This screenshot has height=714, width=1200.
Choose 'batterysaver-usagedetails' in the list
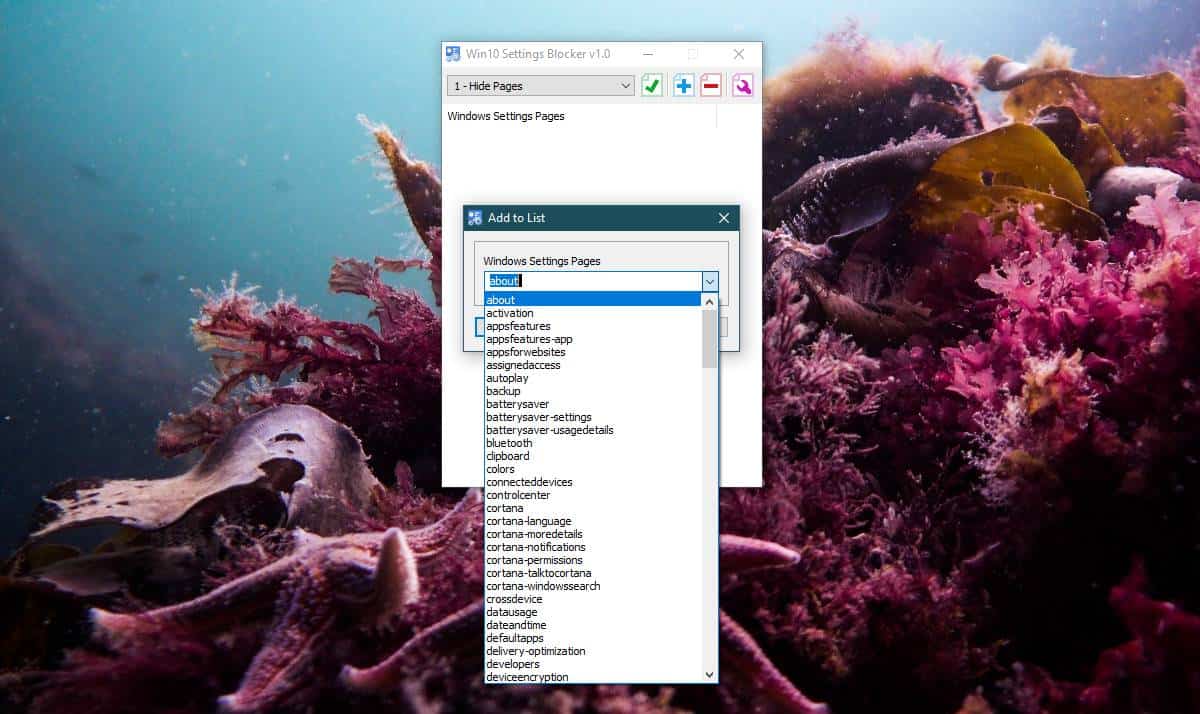point(593,430)
